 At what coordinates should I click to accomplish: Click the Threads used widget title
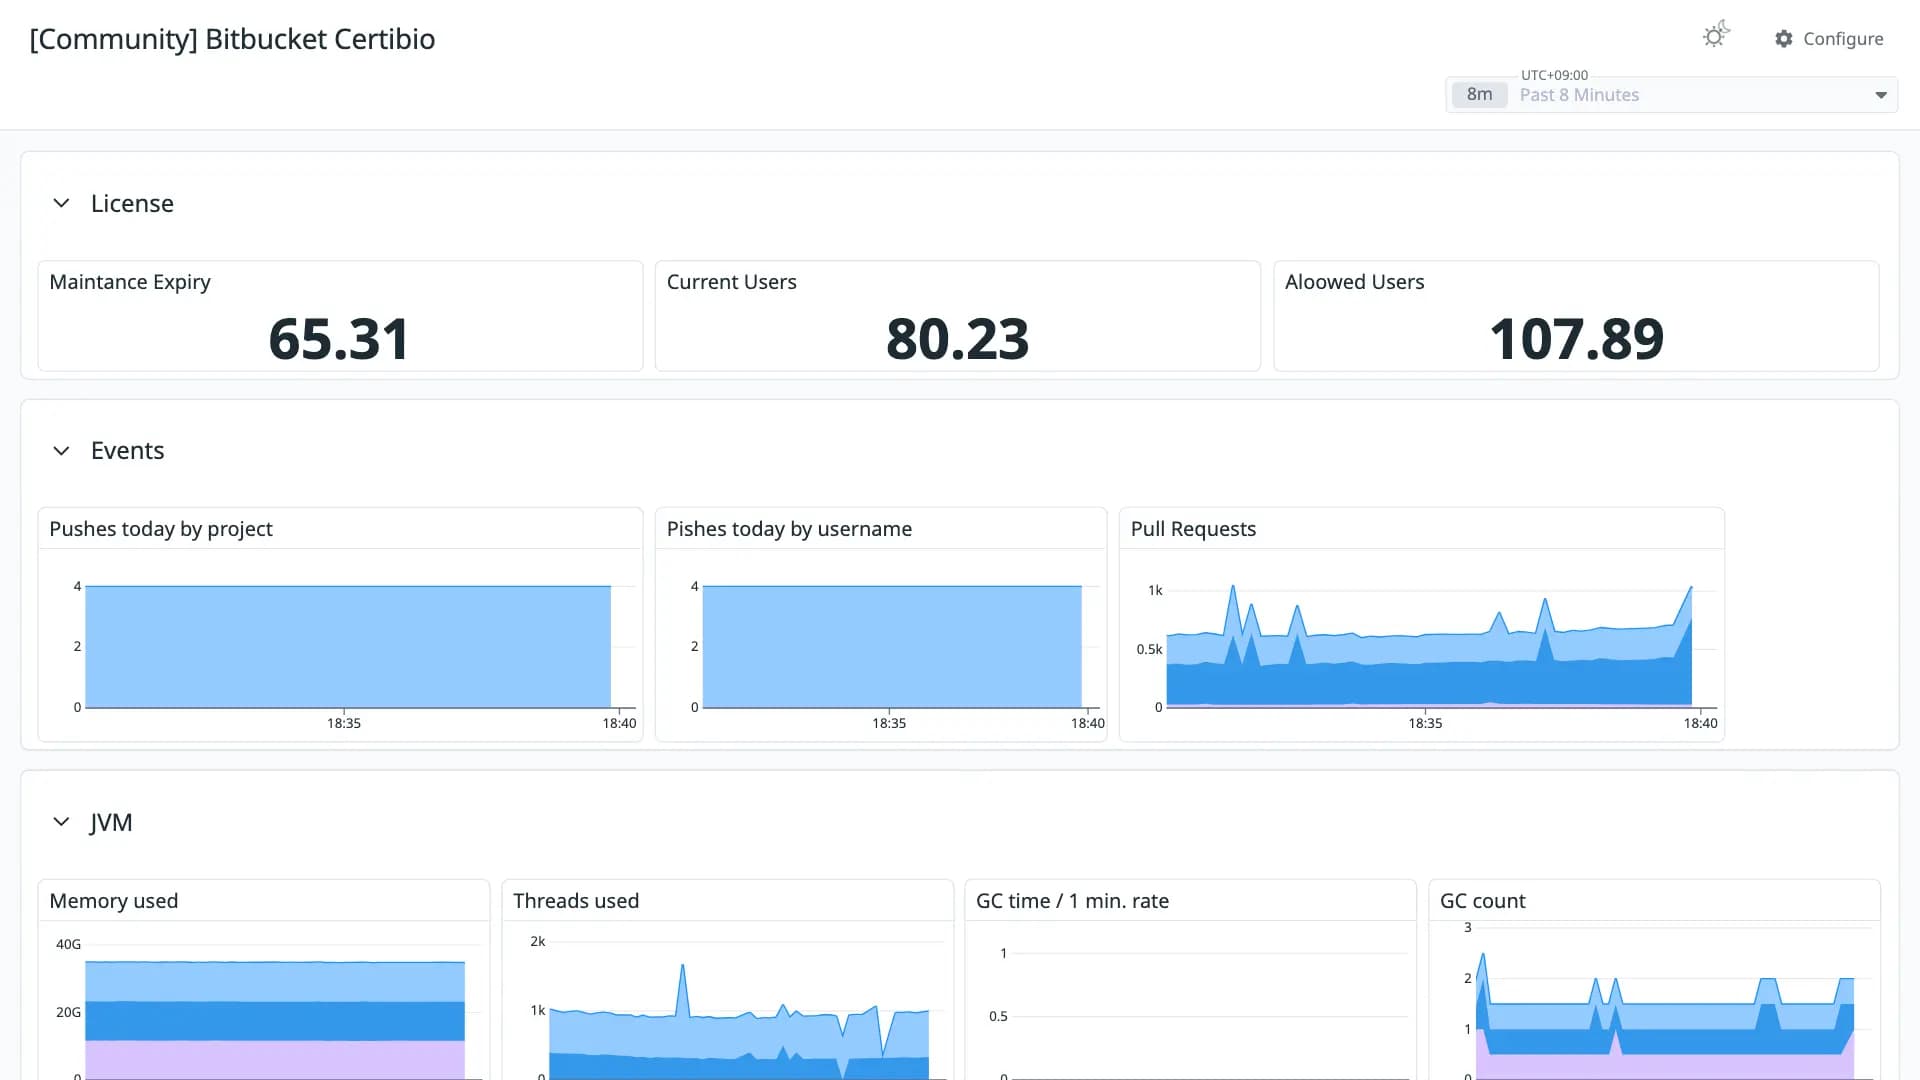tap(576, 901)
